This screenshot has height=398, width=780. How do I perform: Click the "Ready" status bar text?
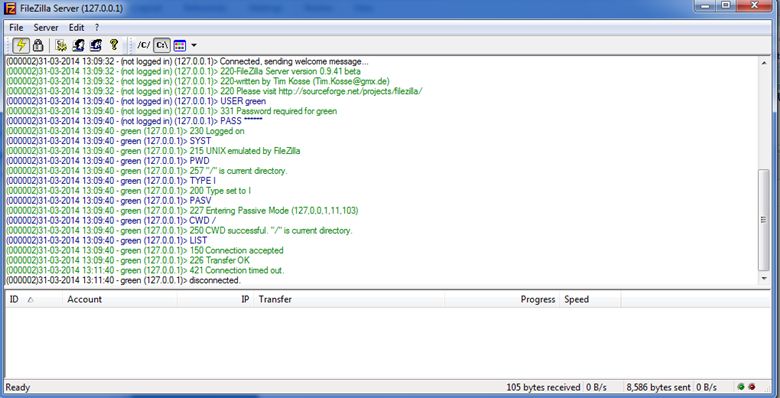coord(17,387)
